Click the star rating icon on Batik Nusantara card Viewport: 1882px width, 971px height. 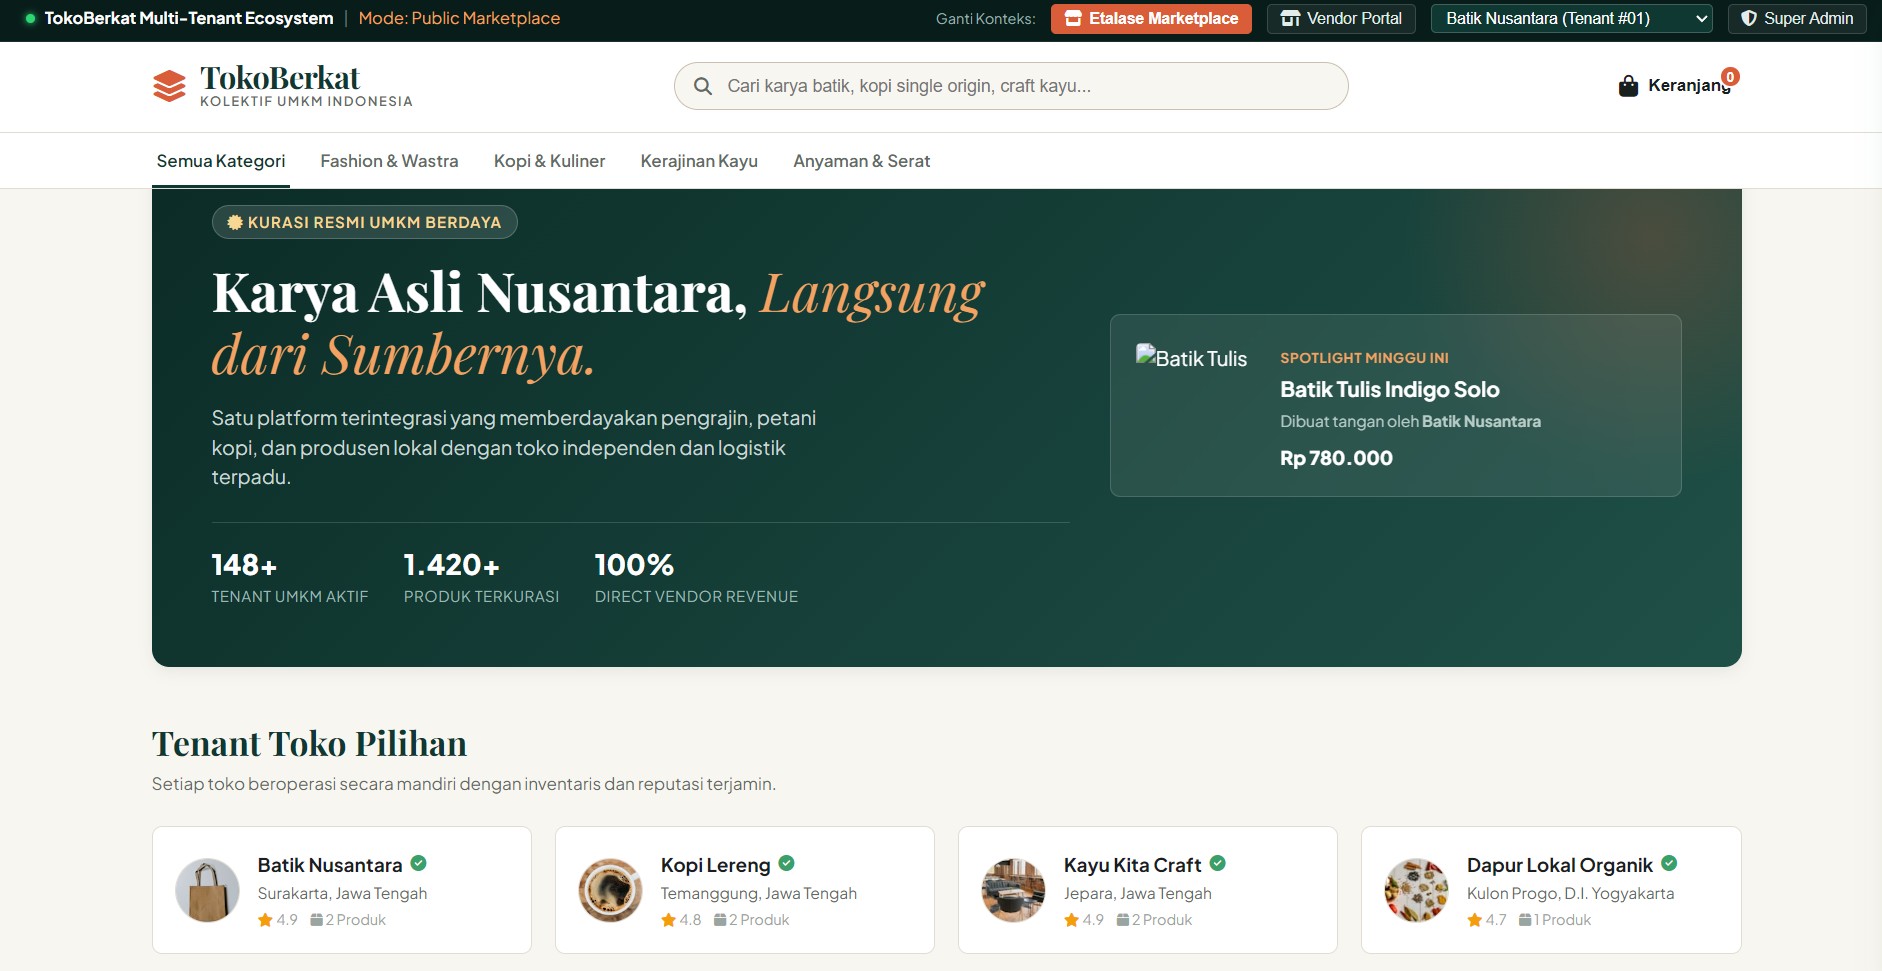click(265, 920)
